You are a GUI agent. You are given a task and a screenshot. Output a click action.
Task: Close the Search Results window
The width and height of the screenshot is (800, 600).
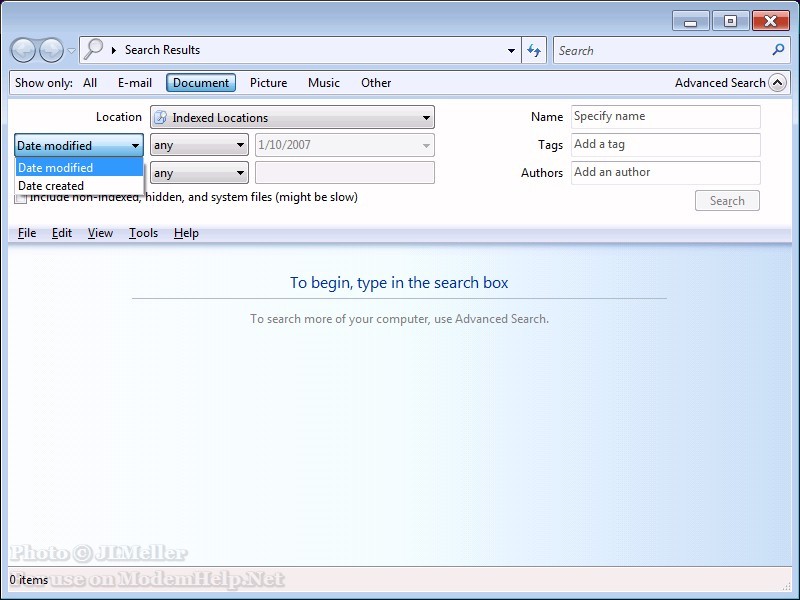point(770,21)
